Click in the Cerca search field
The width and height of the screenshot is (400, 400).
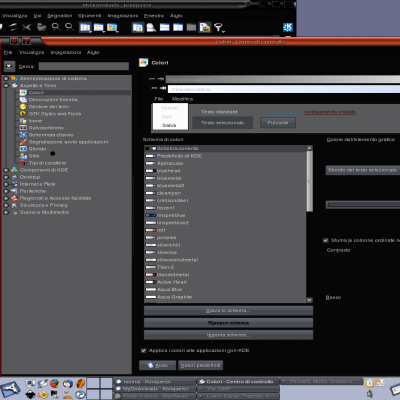coord(84,66)
